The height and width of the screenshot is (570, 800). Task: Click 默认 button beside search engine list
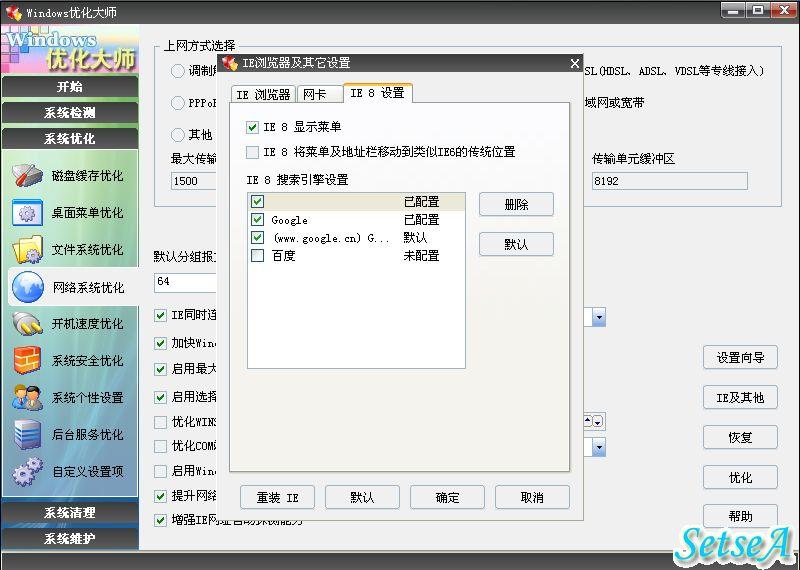(x=516, y=244)
